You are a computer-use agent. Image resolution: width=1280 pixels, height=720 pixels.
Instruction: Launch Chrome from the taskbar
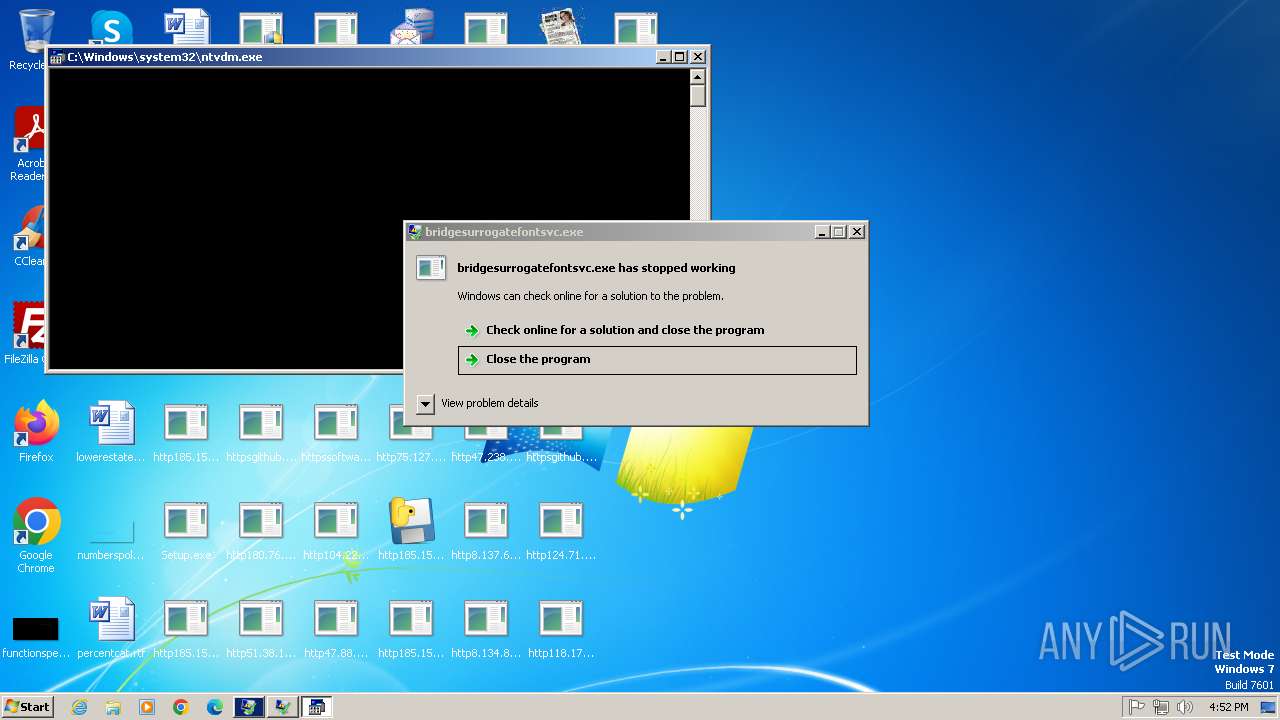[181, 707]
